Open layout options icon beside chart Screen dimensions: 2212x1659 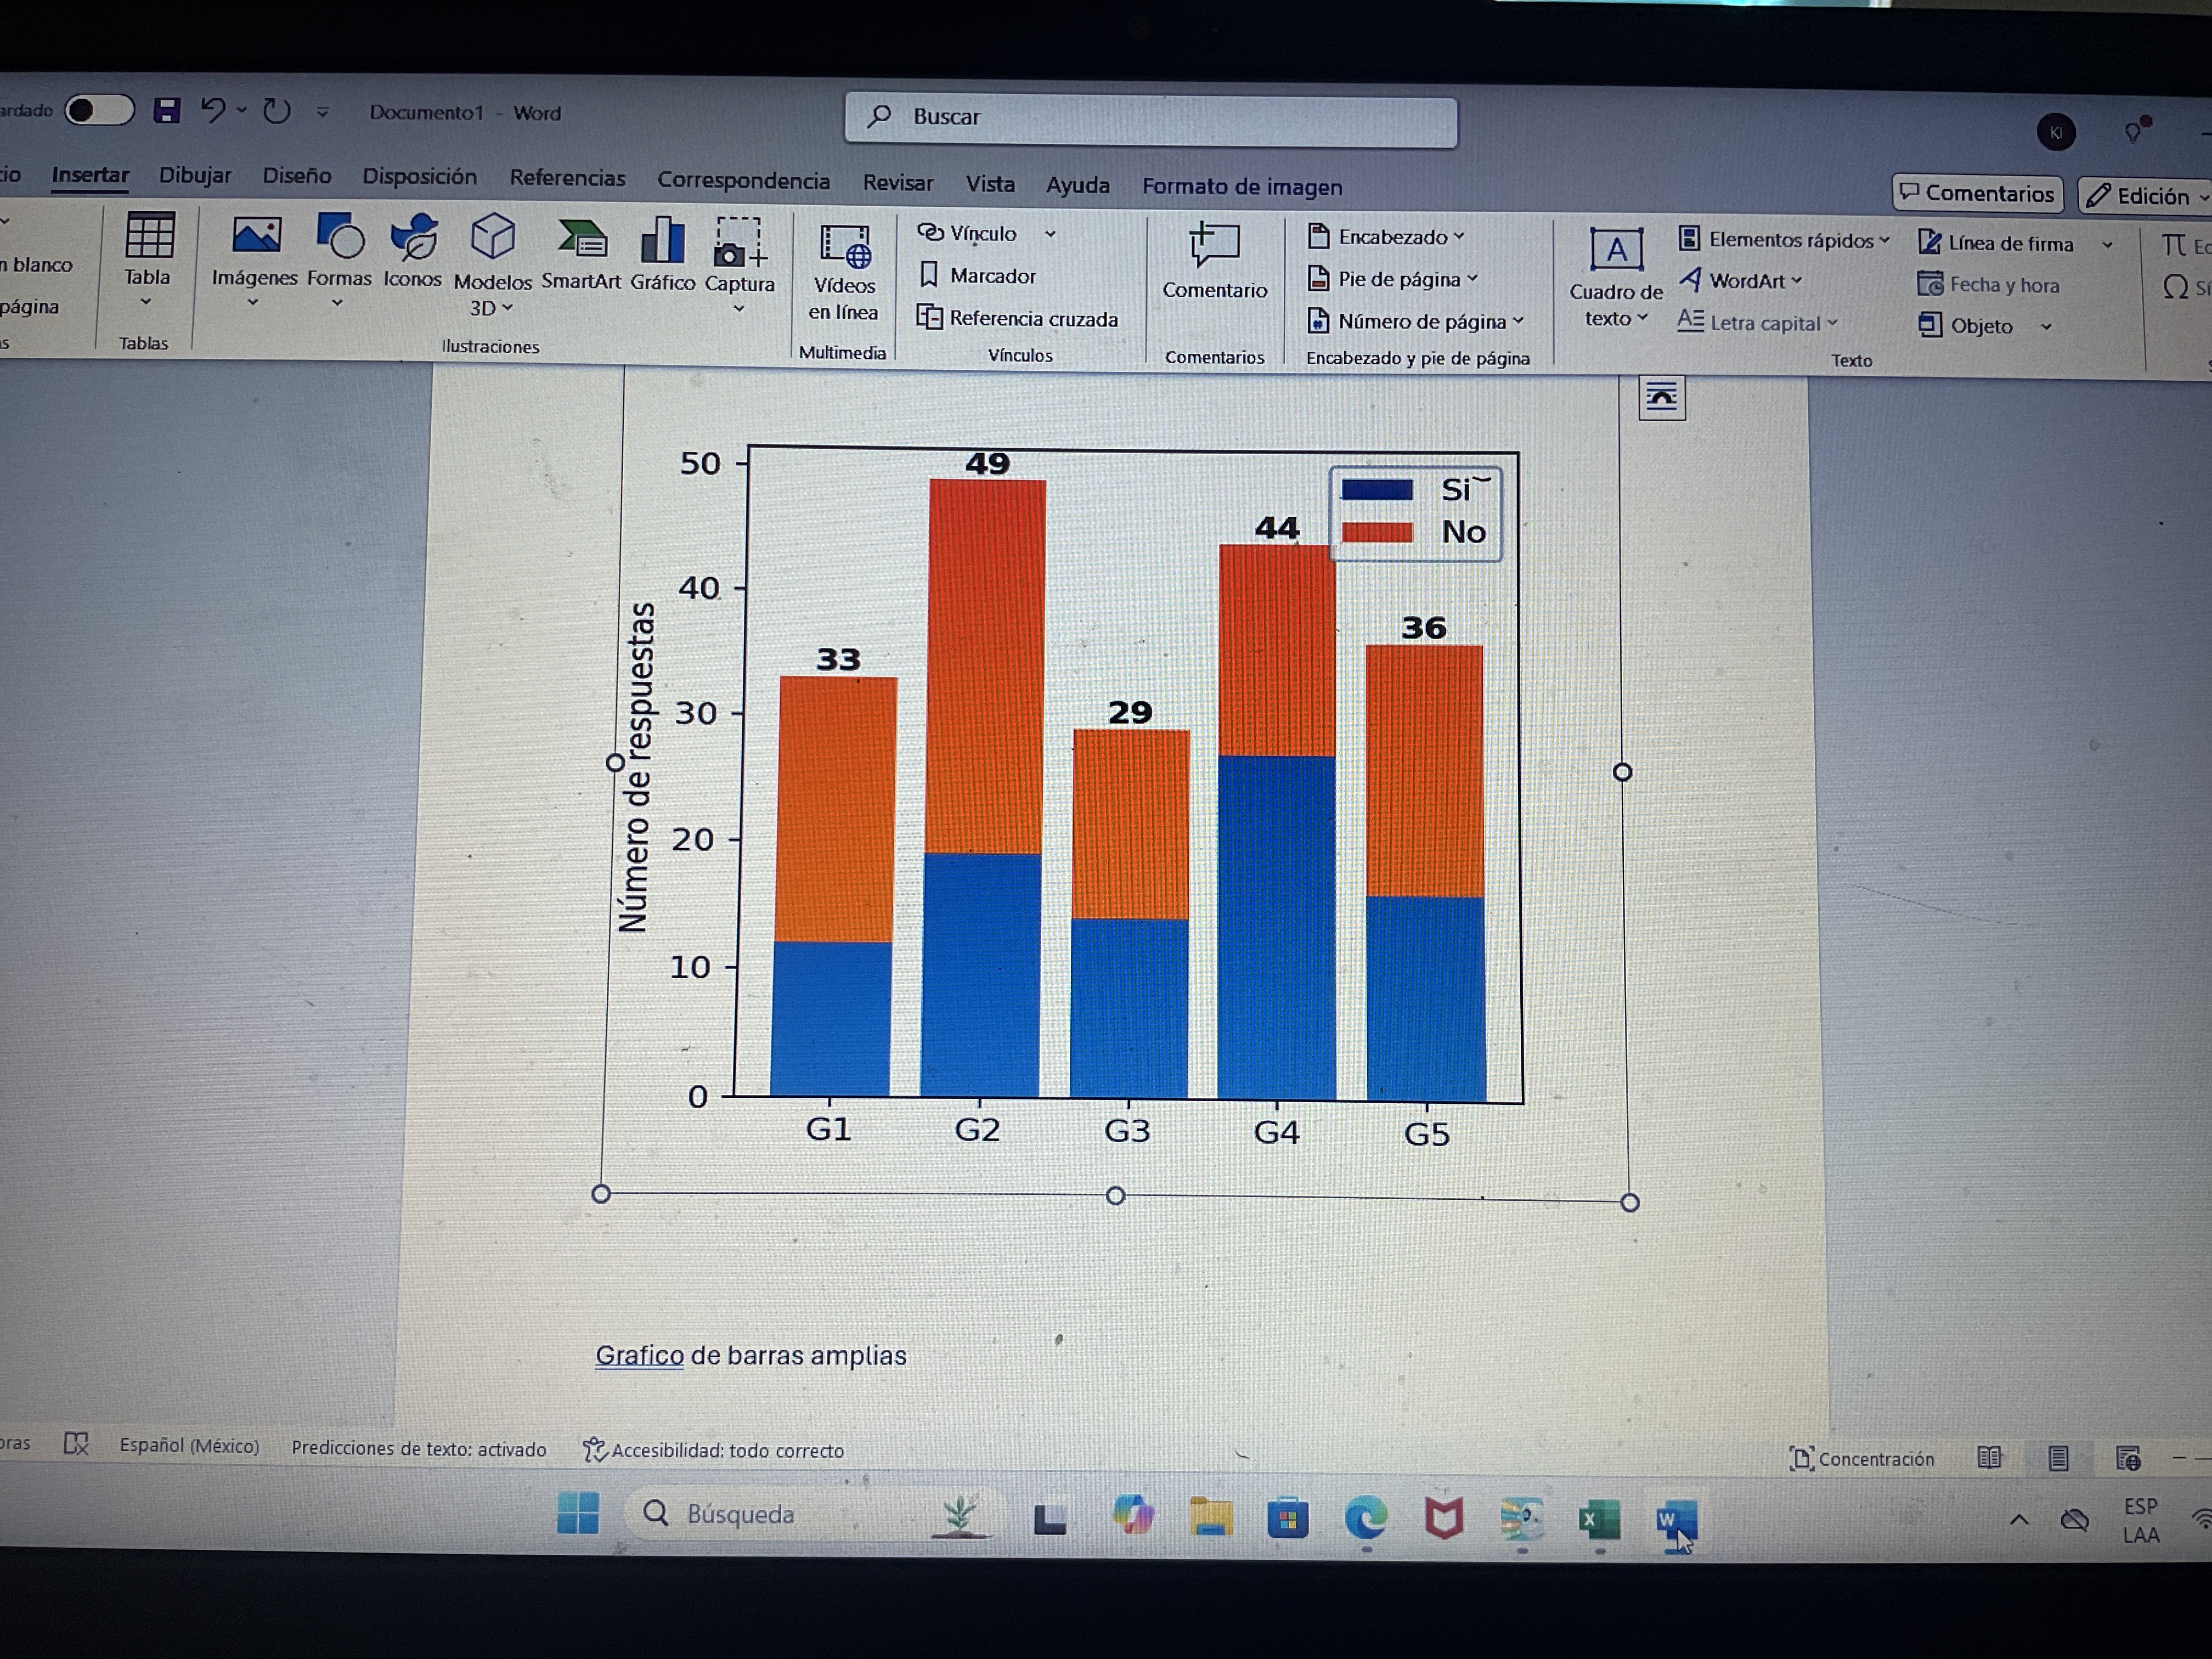1661,398
